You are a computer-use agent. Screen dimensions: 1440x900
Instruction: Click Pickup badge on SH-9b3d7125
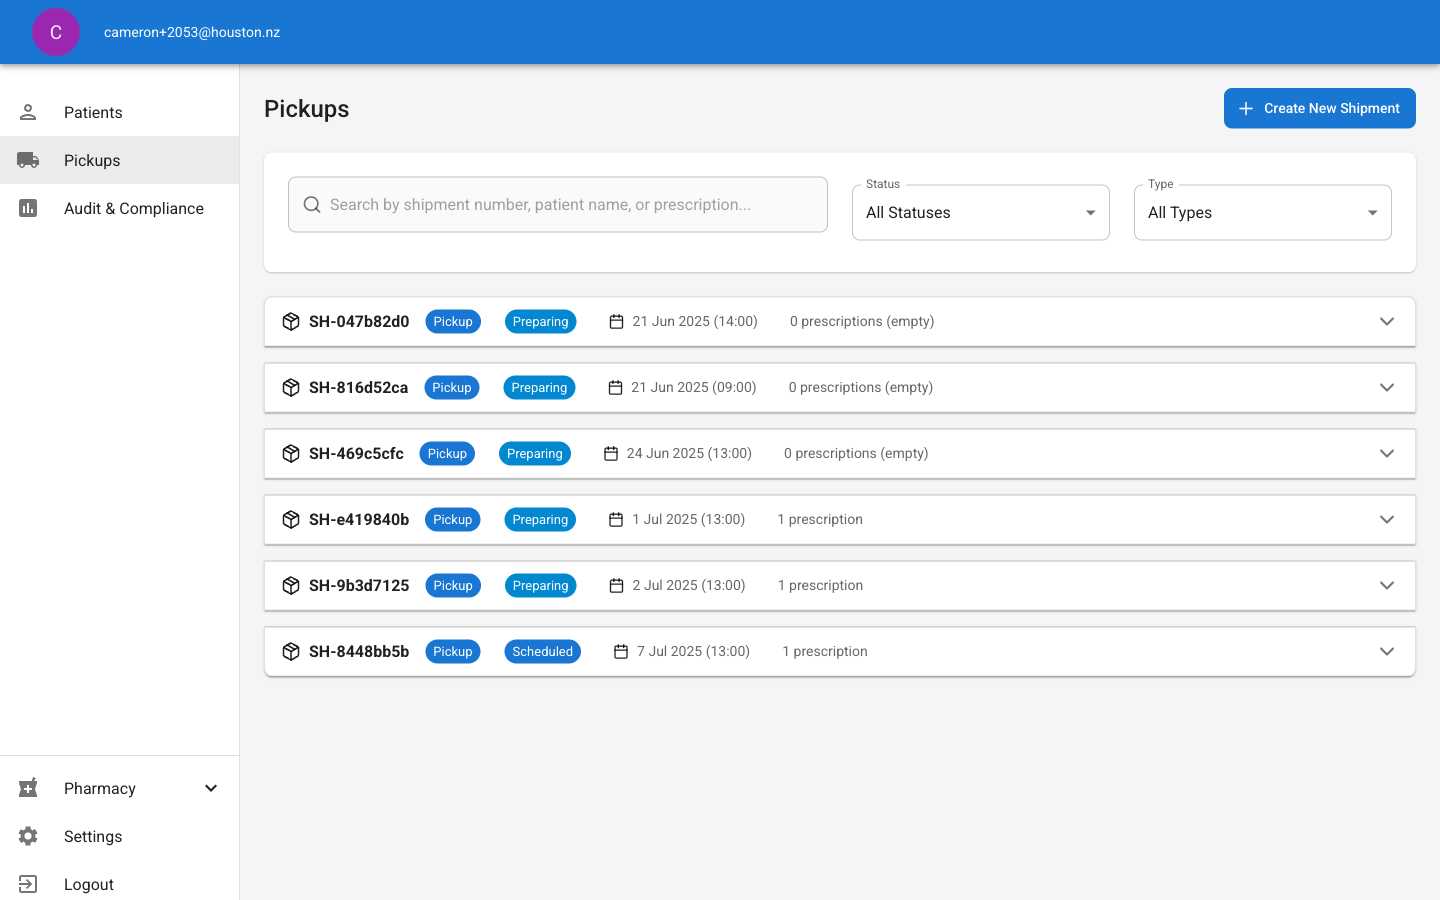453,585
